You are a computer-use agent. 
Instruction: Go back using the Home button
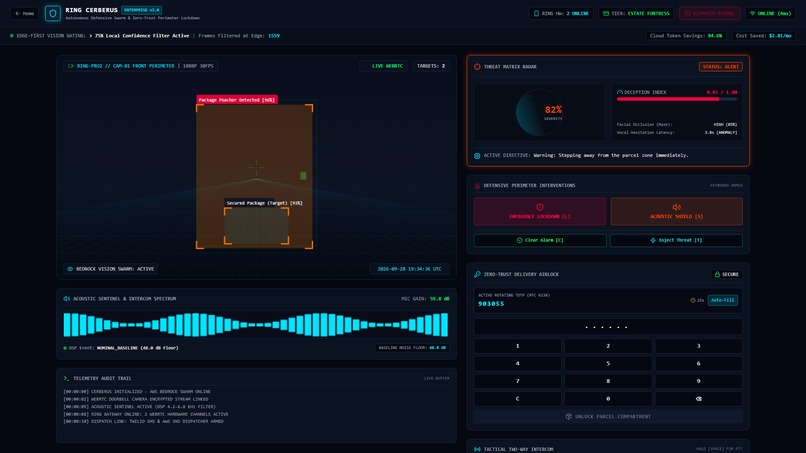pos(24,13)
